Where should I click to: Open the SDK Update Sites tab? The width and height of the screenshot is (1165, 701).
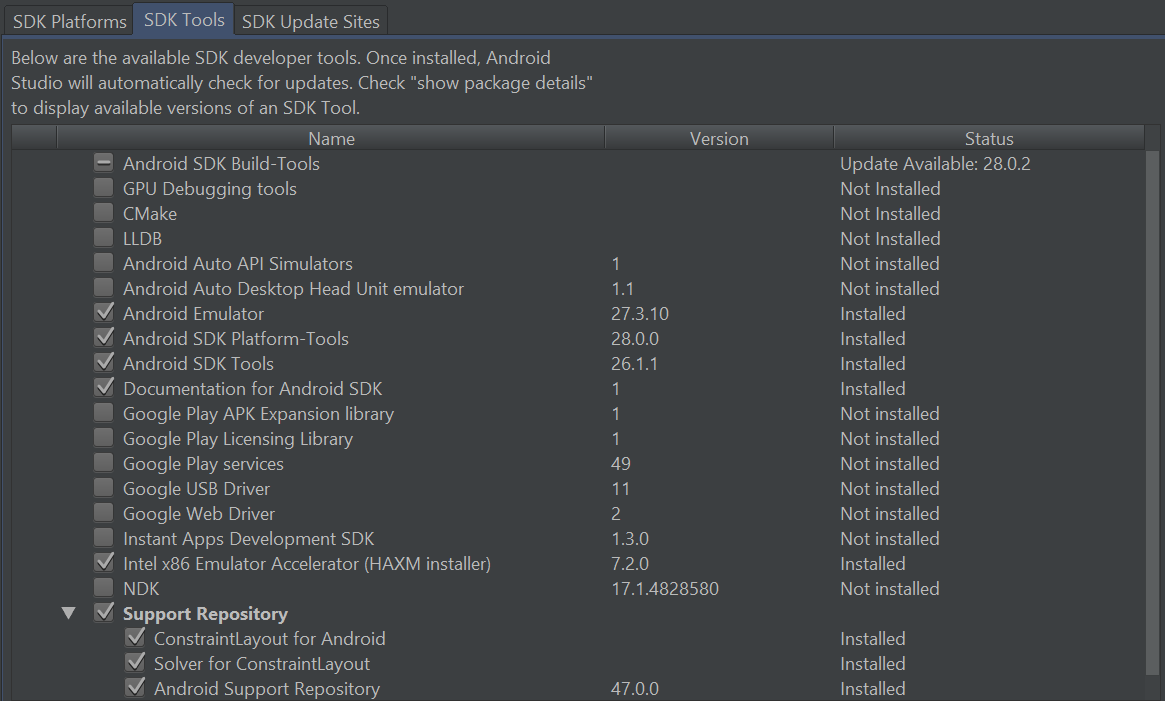click(311, 21)
